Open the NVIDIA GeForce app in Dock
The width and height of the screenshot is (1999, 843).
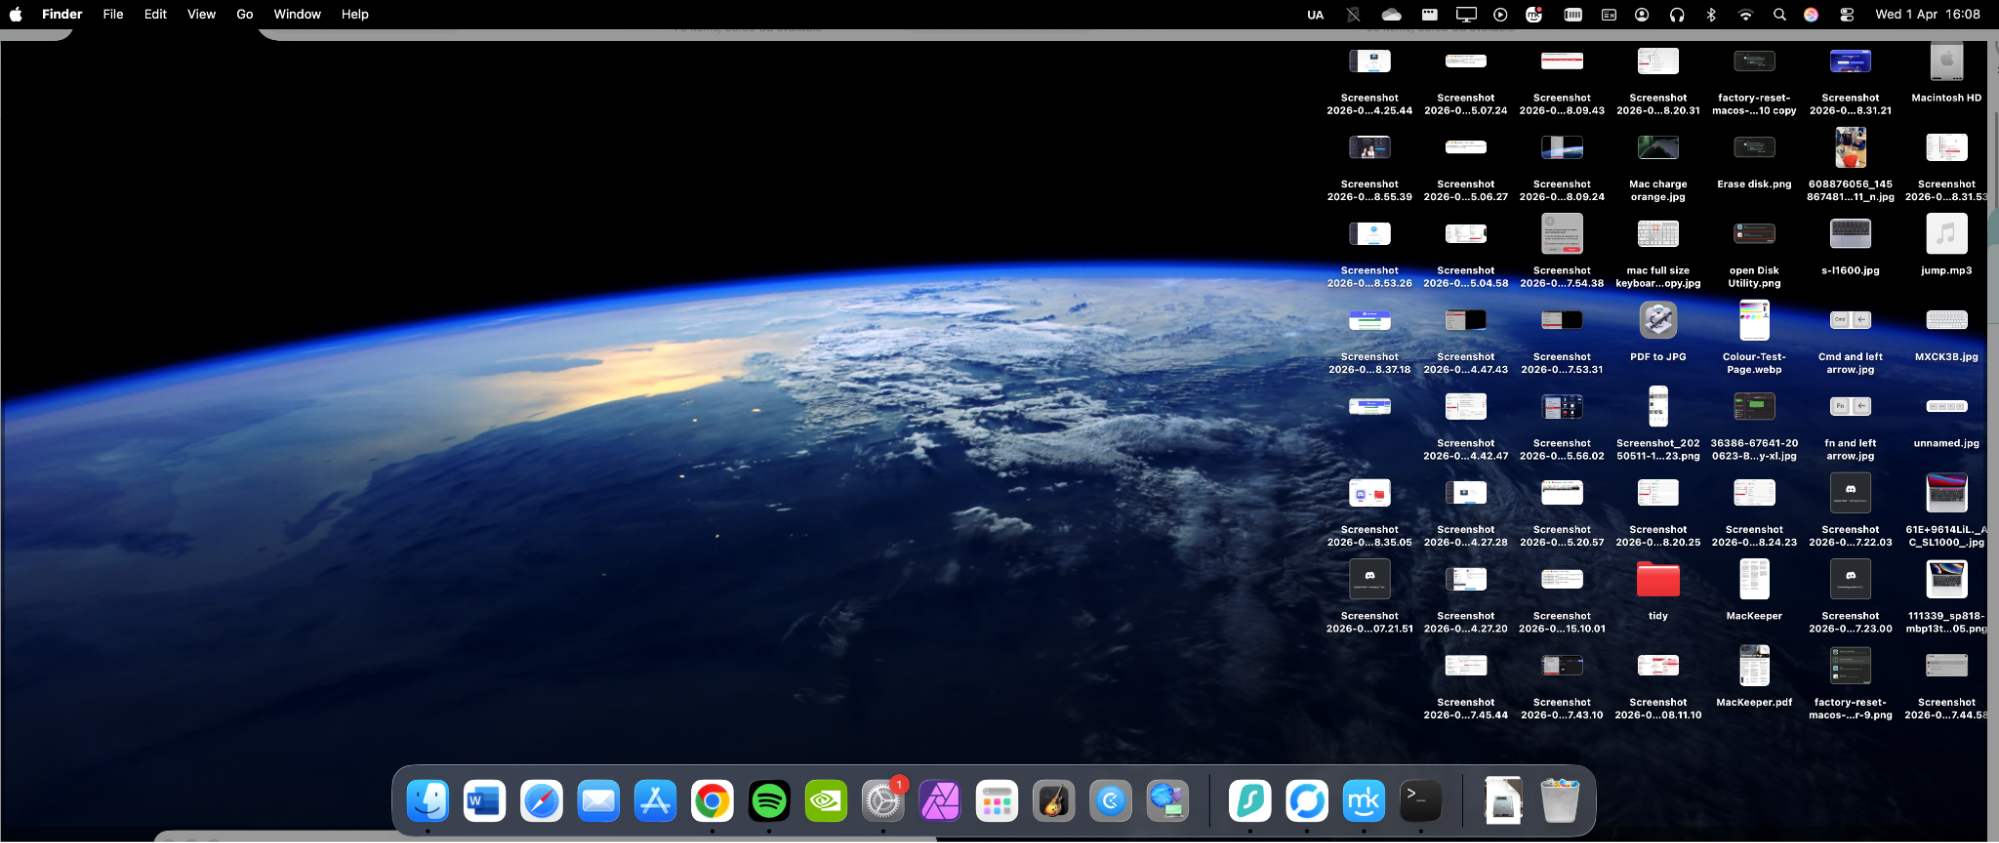pos(827,801)
